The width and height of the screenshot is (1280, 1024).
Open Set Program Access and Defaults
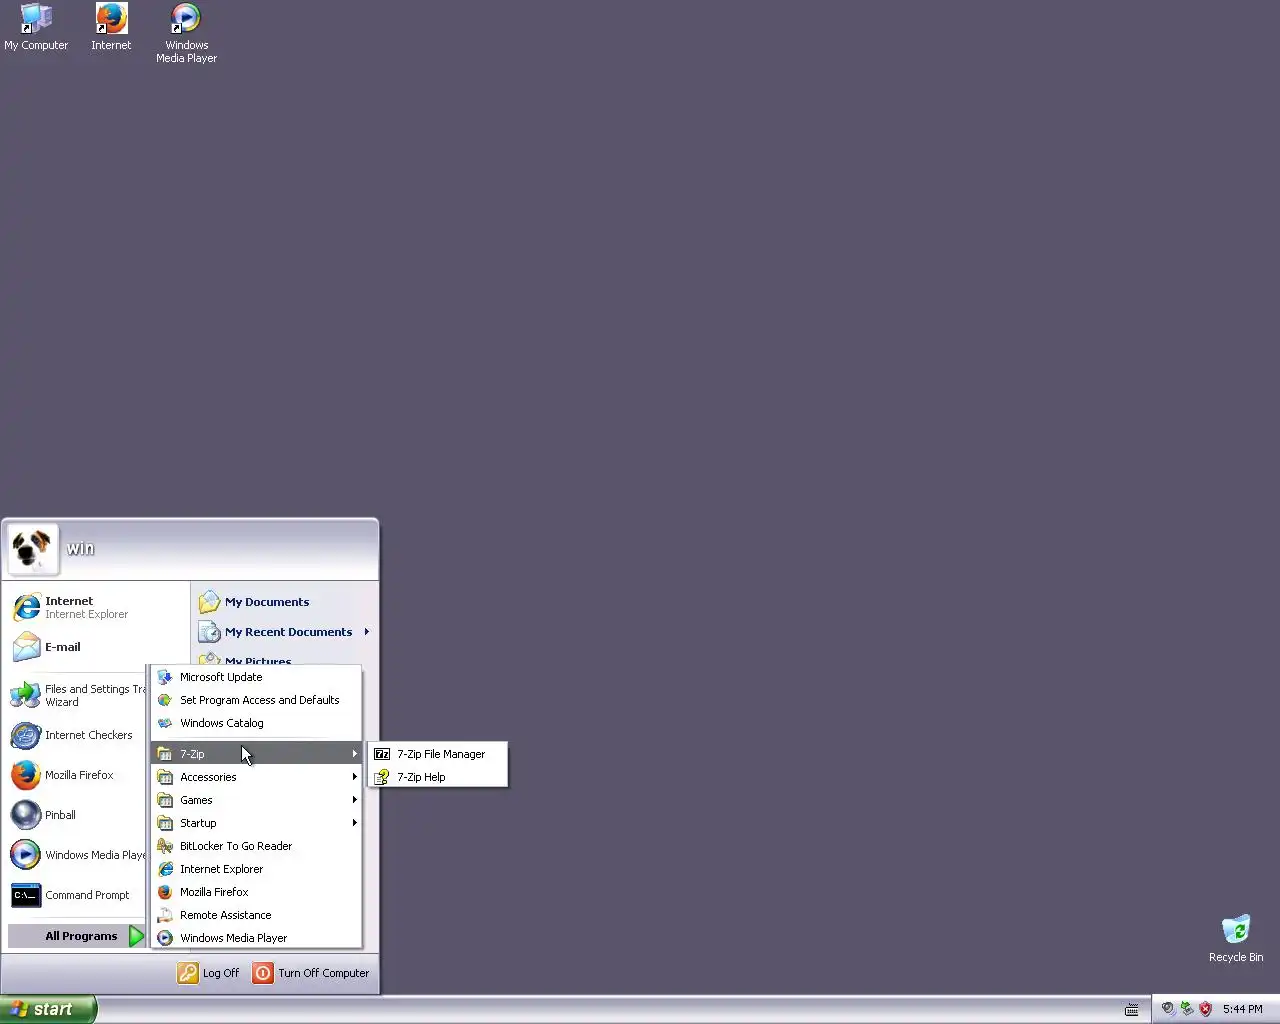pos(257,700)
